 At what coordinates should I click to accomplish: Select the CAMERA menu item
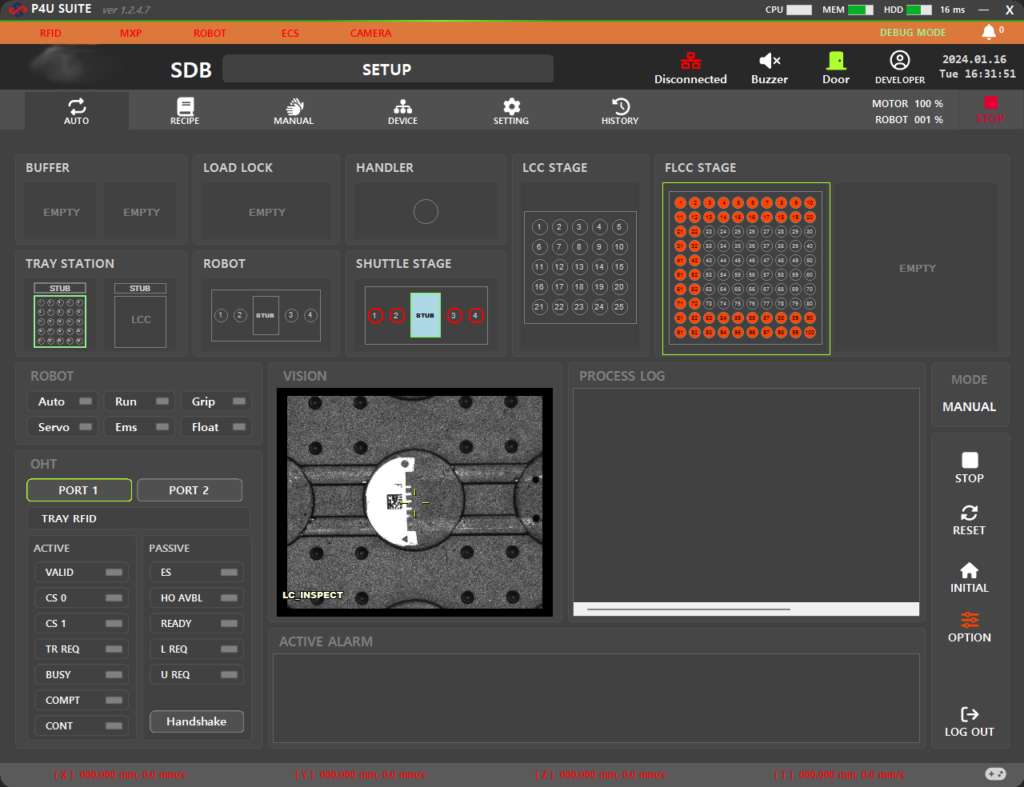pos(370,33)
